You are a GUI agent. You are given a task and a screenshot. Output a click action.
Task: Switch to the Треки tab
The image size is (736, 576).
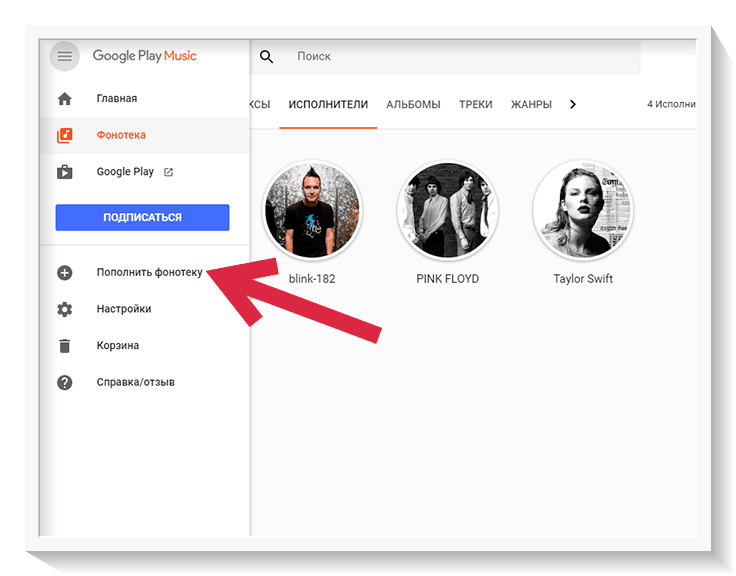476,104
